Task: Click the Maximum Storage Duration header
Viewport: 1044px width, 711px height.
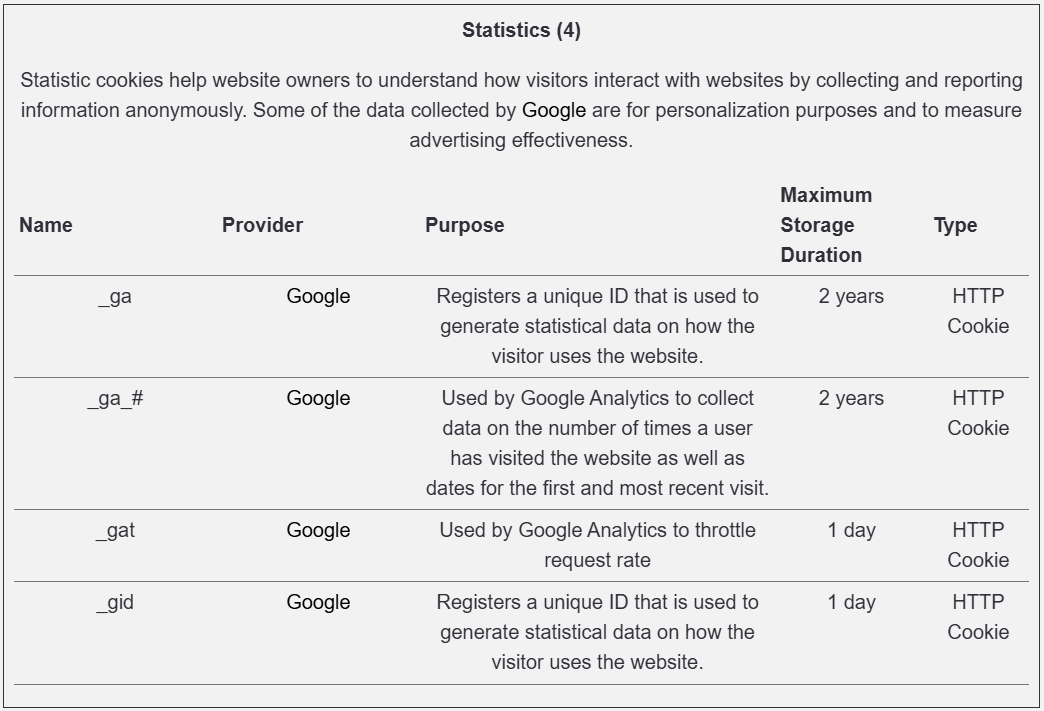Action: tap(825, 225)
